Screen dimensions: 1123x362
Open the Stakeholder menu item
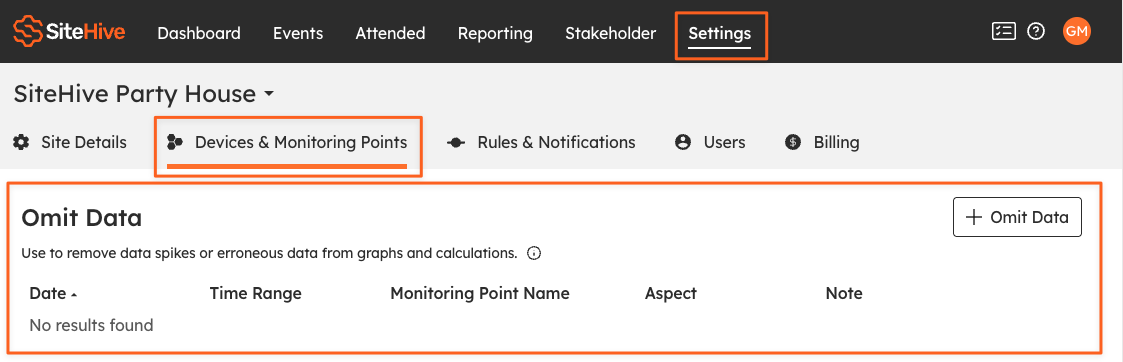click(610, 33)
